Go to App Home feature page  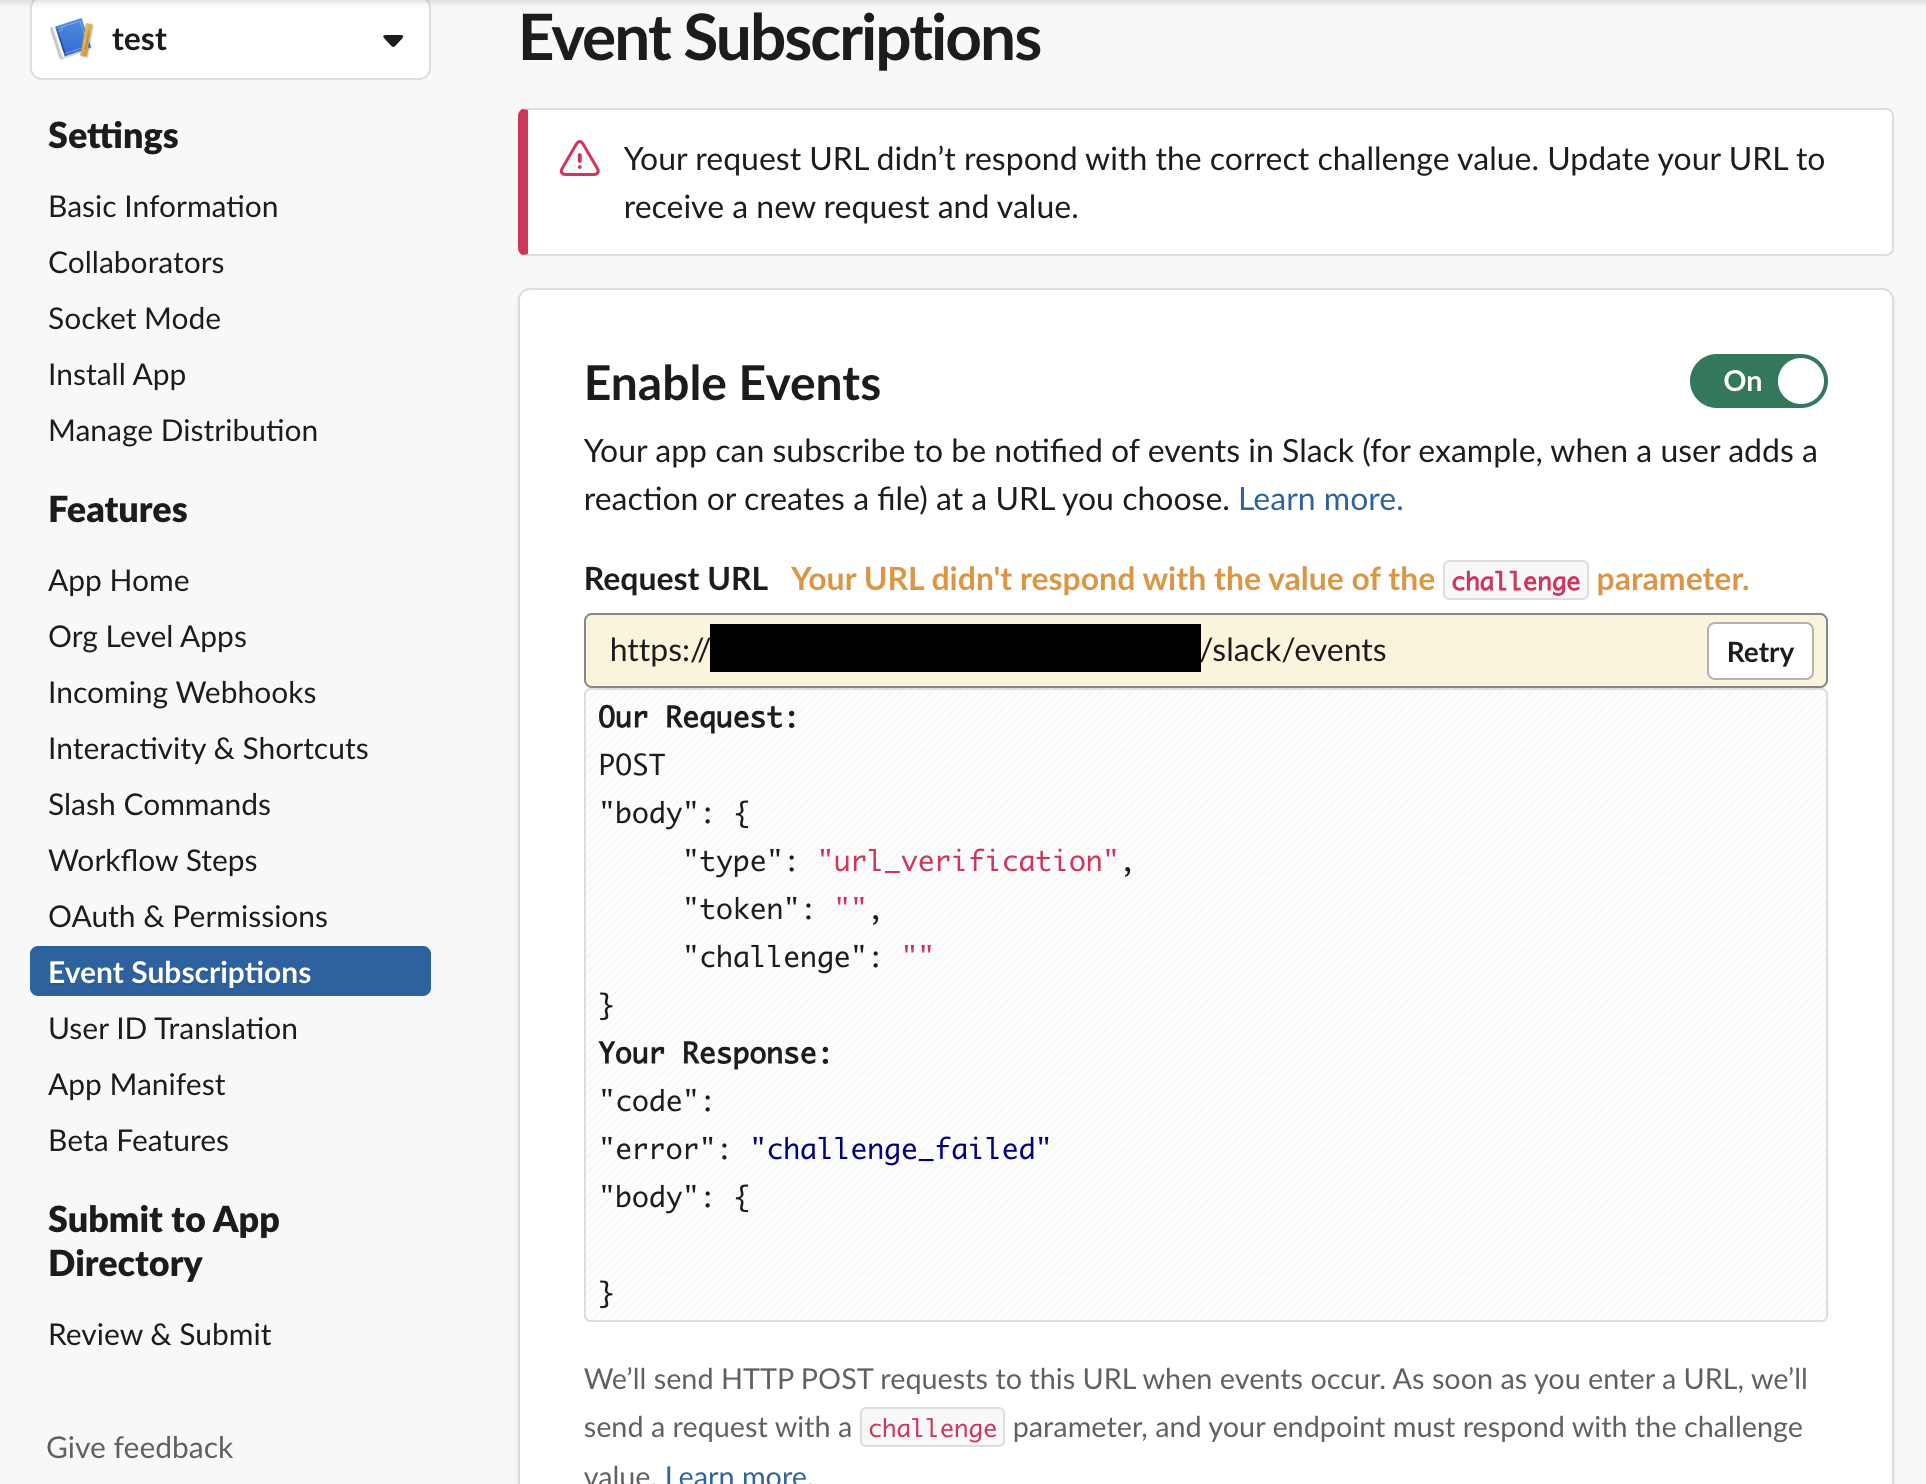click(x=118, y=580)
